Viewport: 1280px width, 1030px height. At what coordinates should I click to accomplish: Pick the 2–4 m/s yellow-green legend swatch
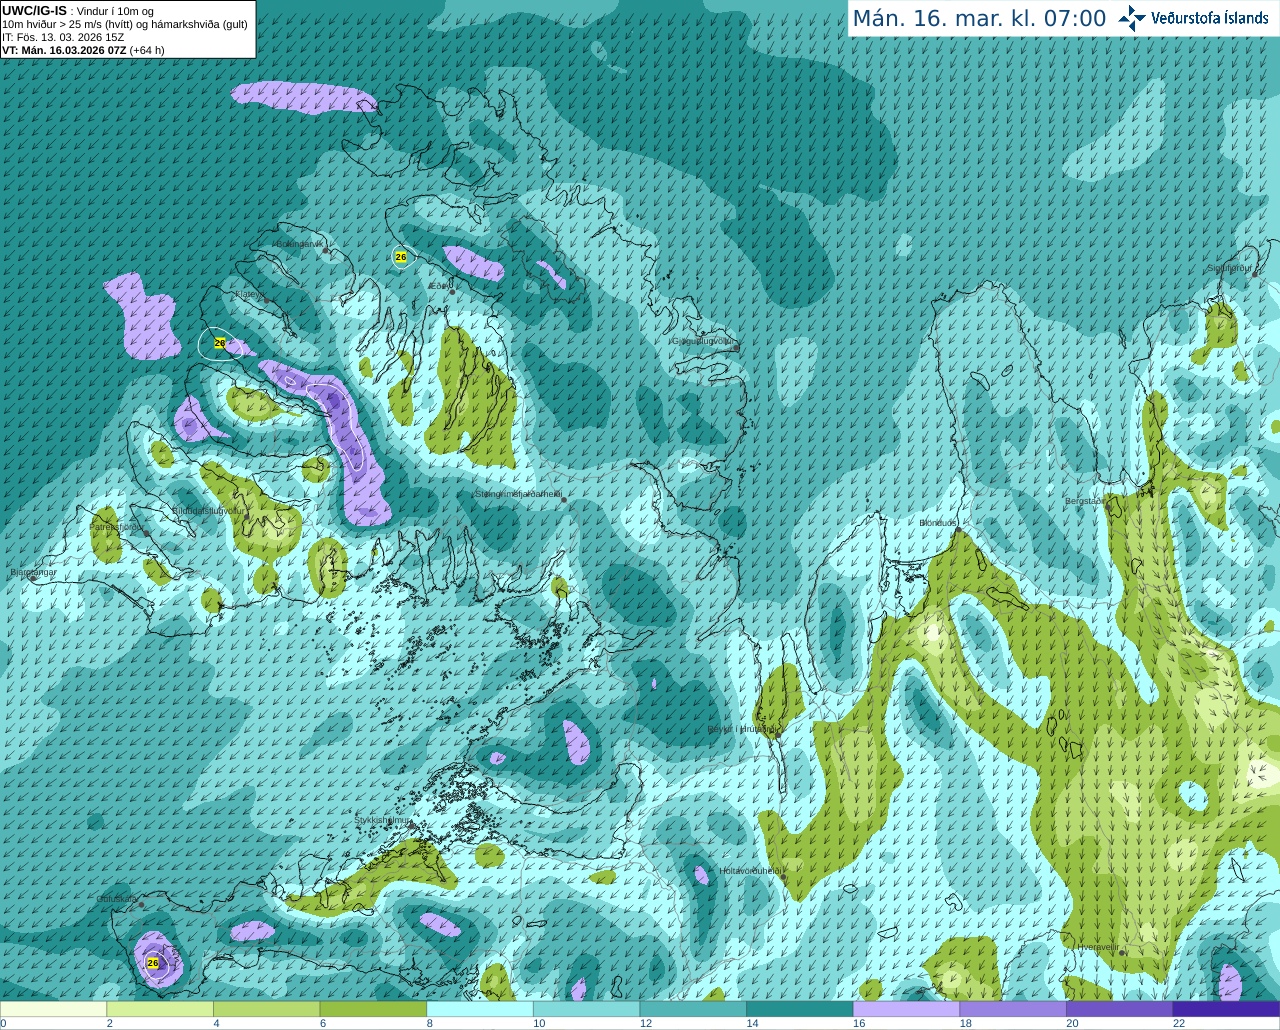160,1009
